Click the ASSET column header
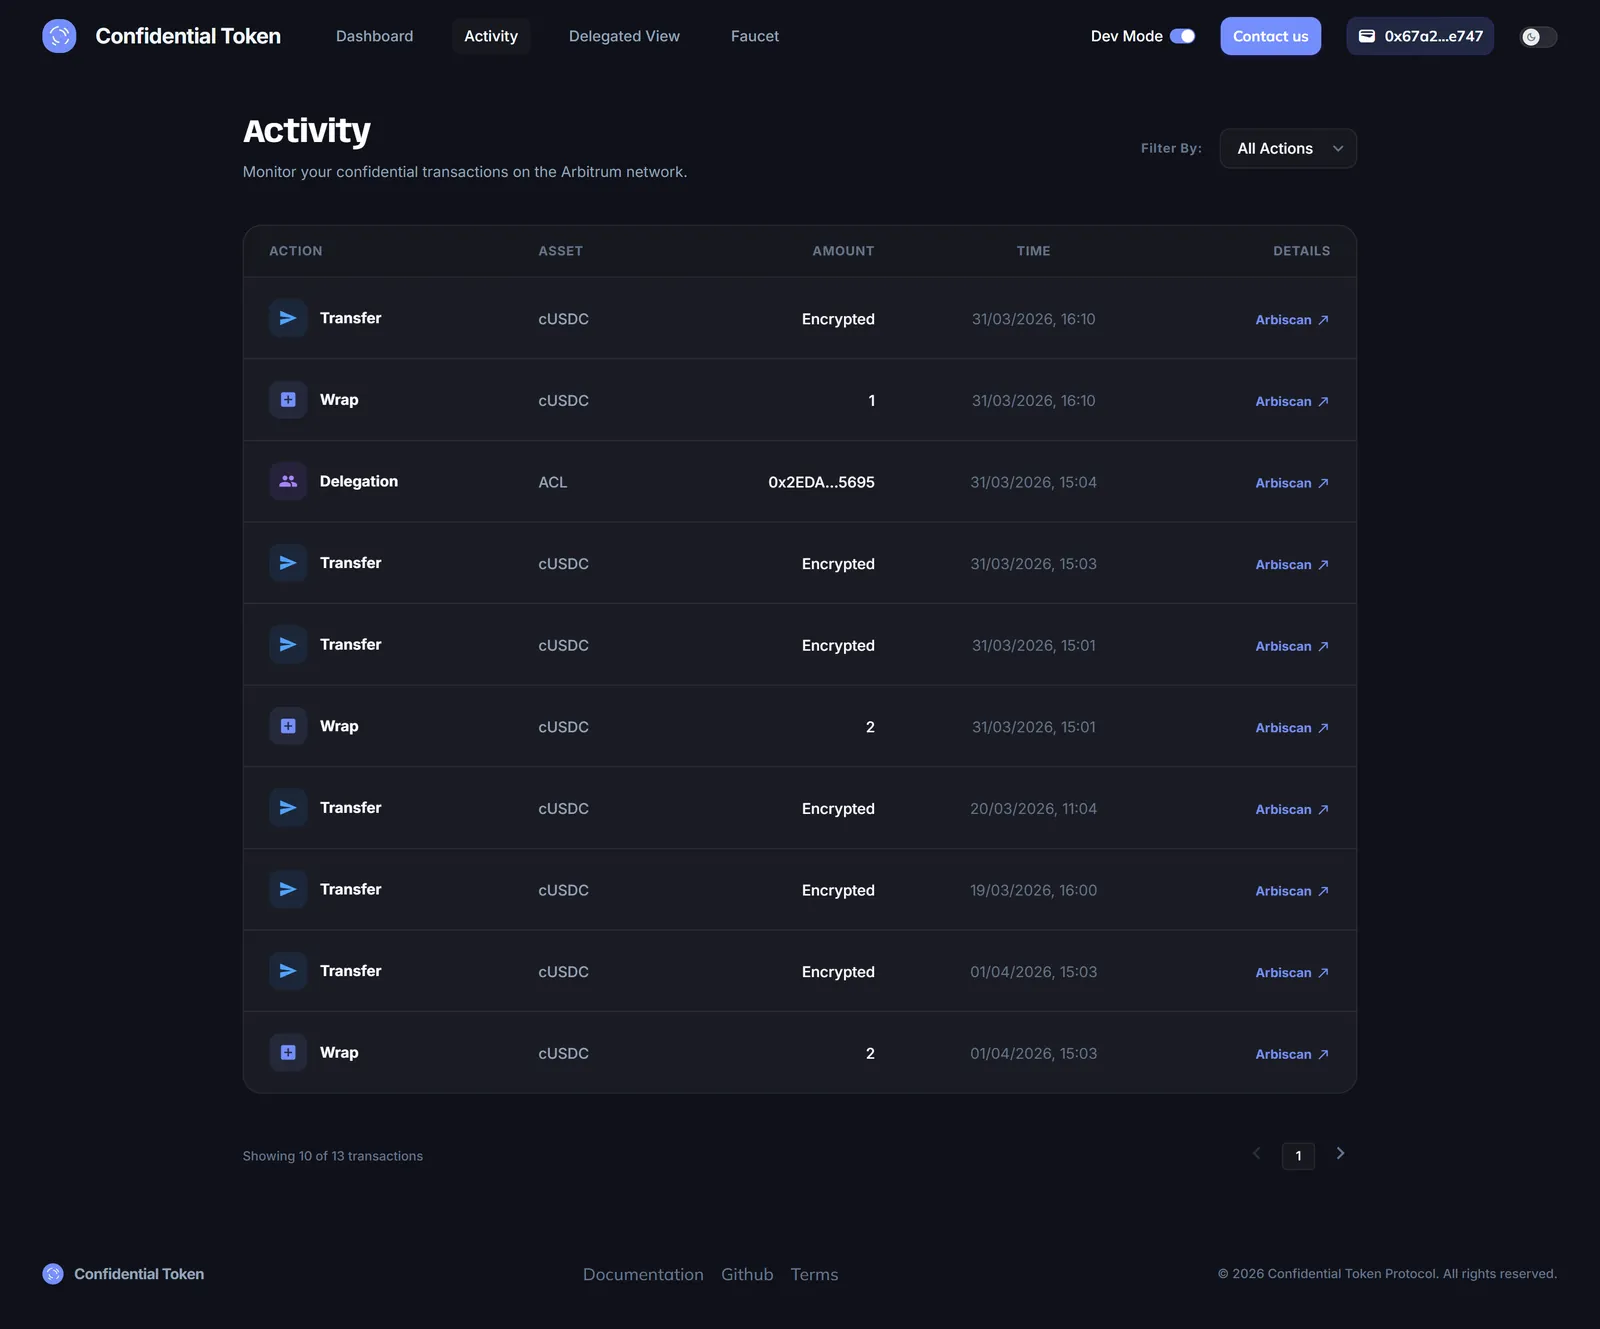The image size is (1600, 1329). [560, 251]
